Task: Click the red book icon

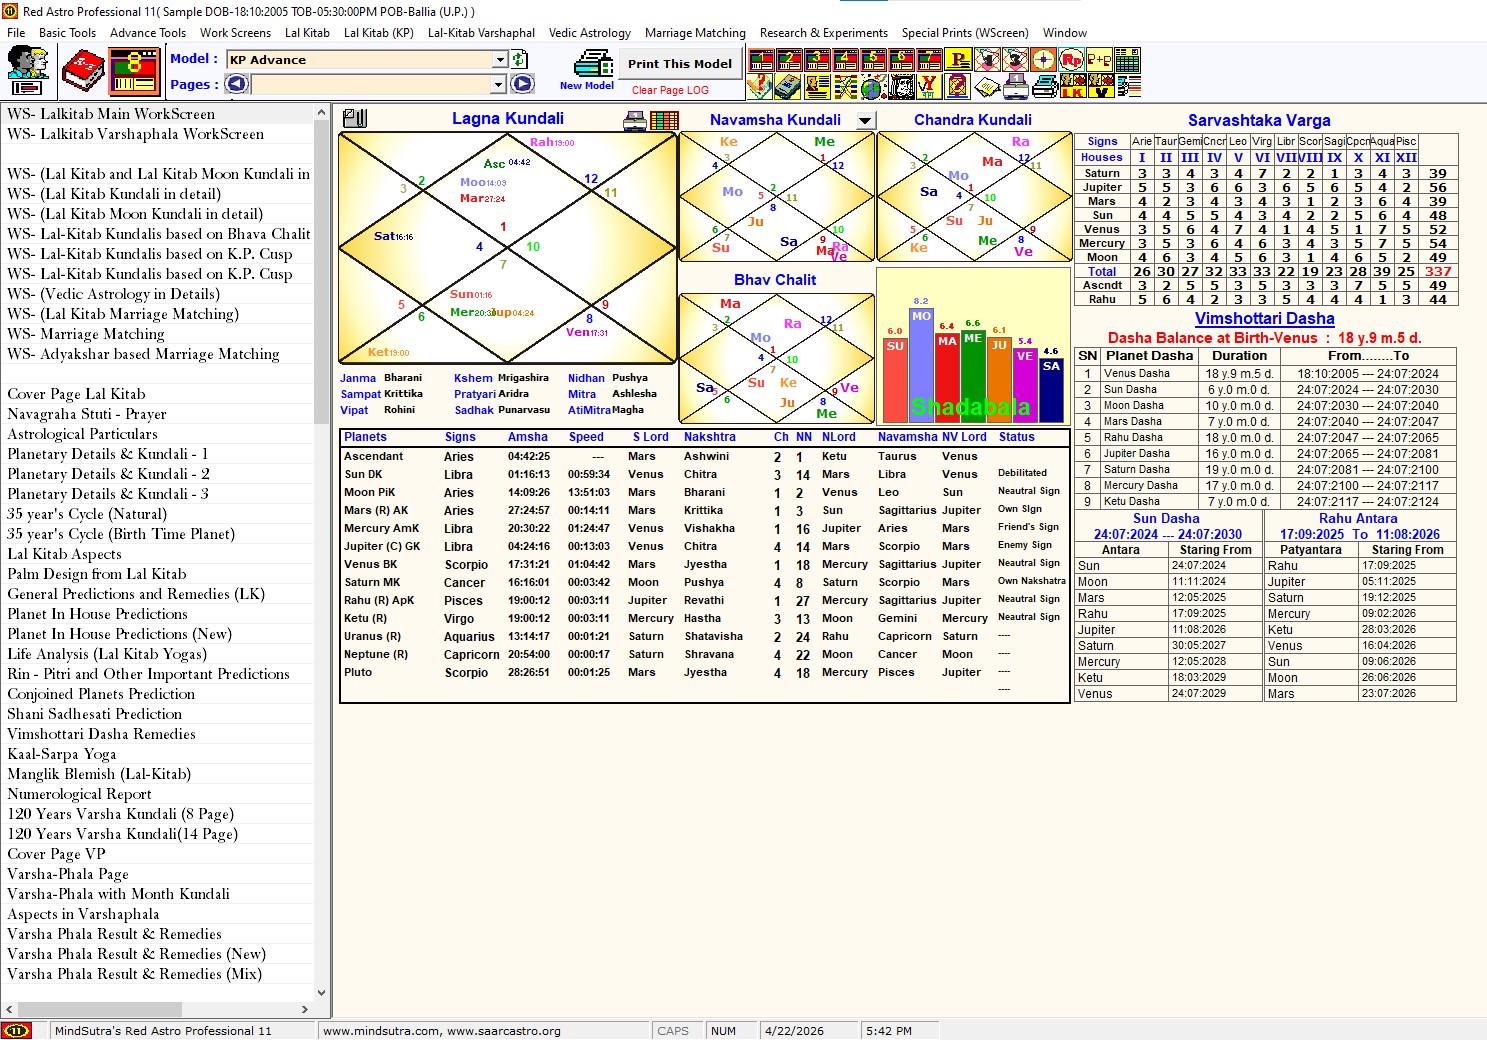Action: 83,71
